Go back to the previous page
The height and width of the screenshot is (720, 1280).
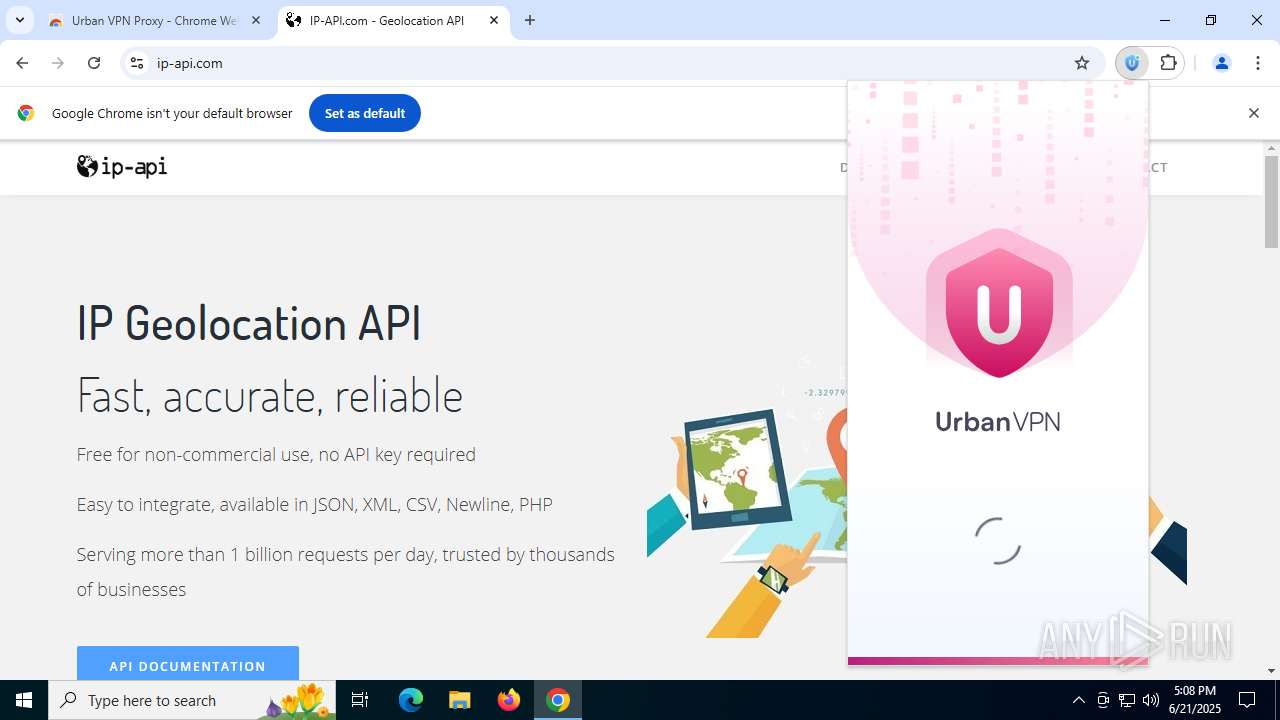(x=22, y=63)
